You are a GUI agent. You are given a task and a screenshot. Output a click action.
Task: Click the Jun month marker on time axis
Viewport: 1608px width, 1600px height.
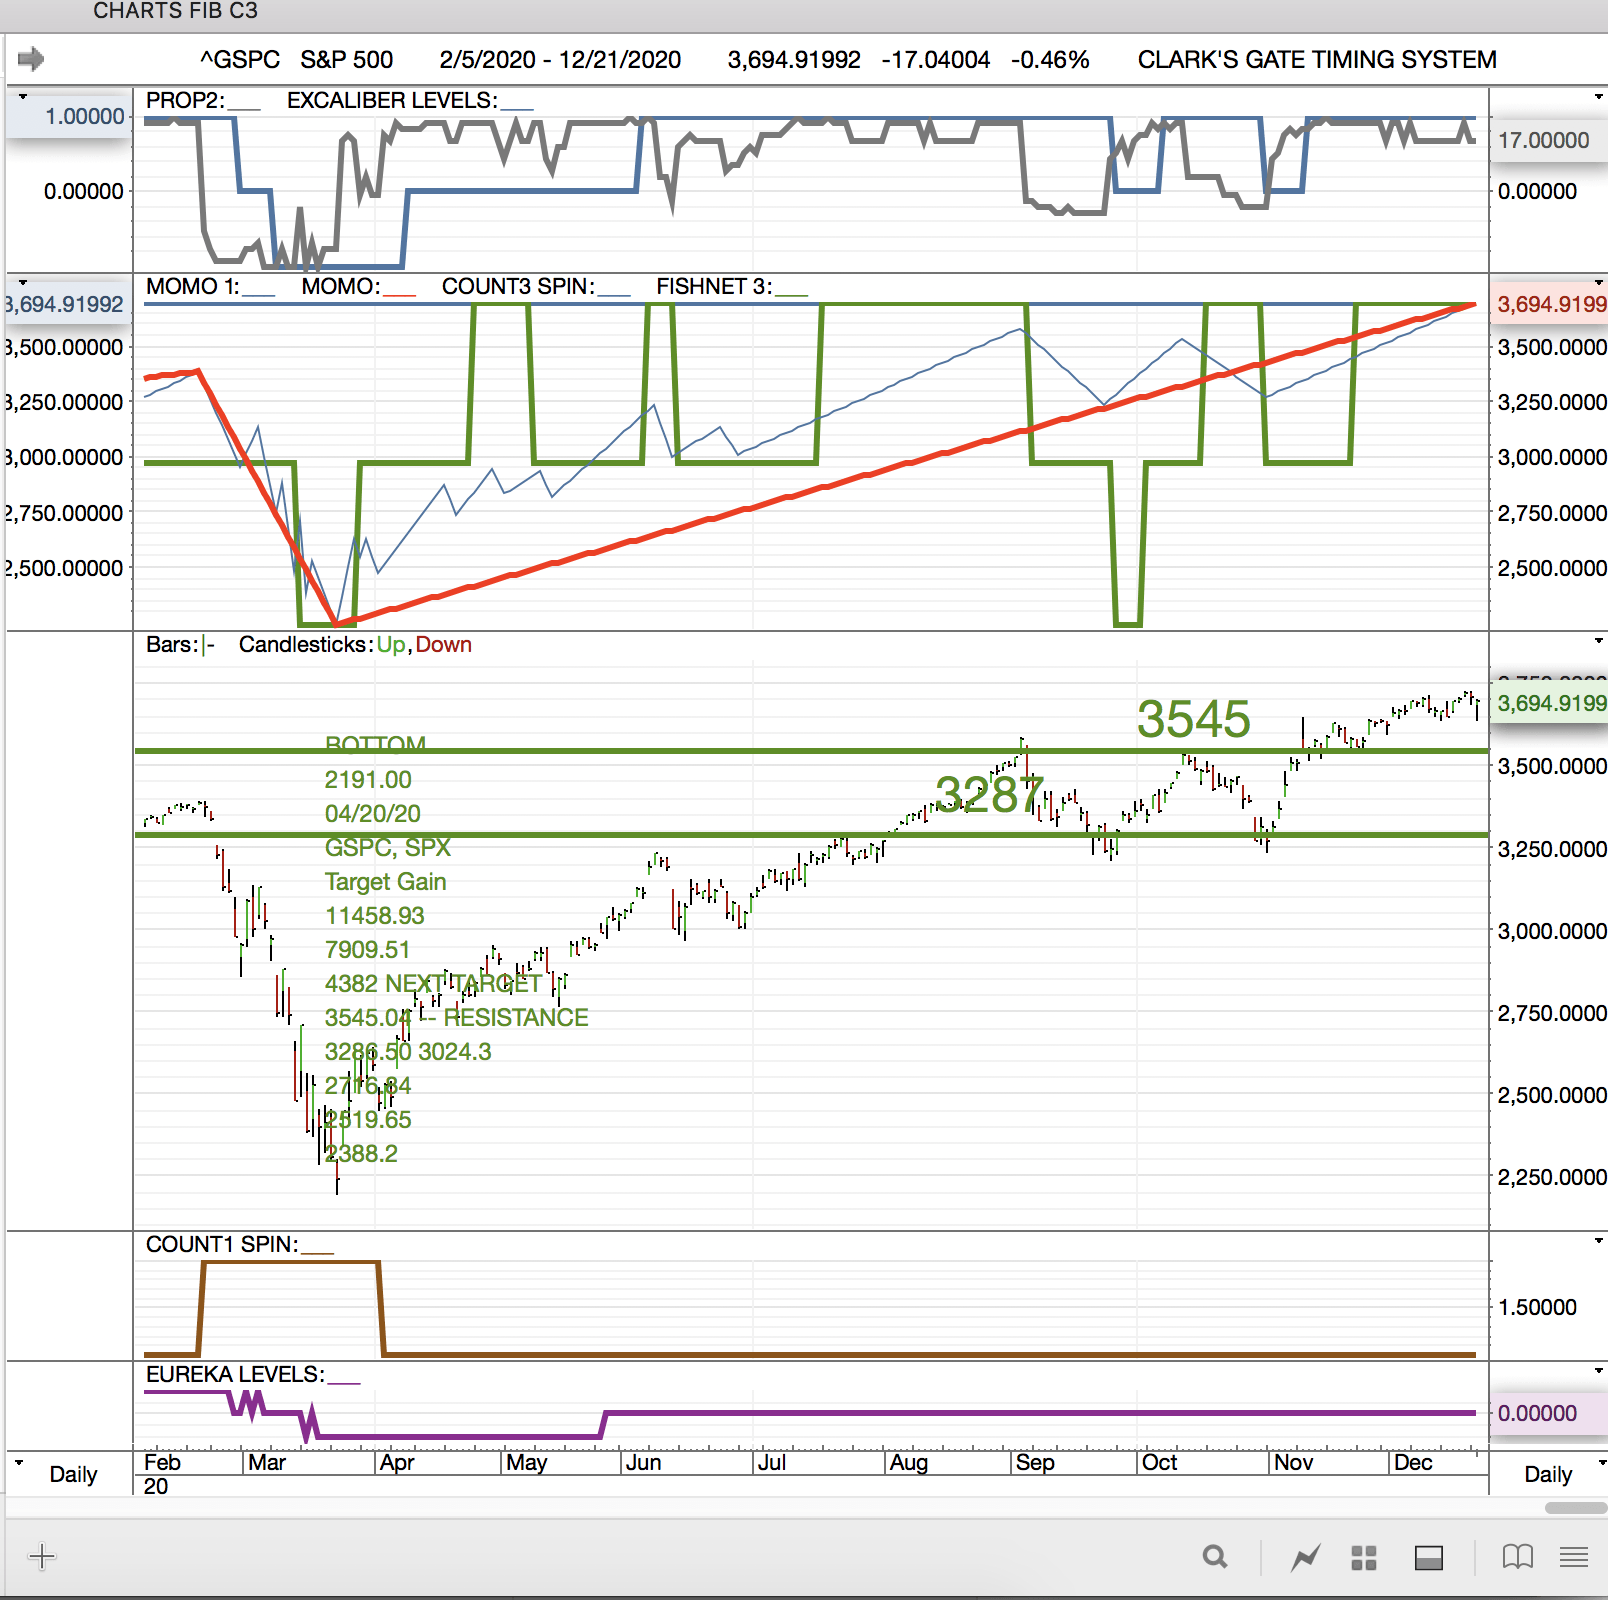(643, 1462)
